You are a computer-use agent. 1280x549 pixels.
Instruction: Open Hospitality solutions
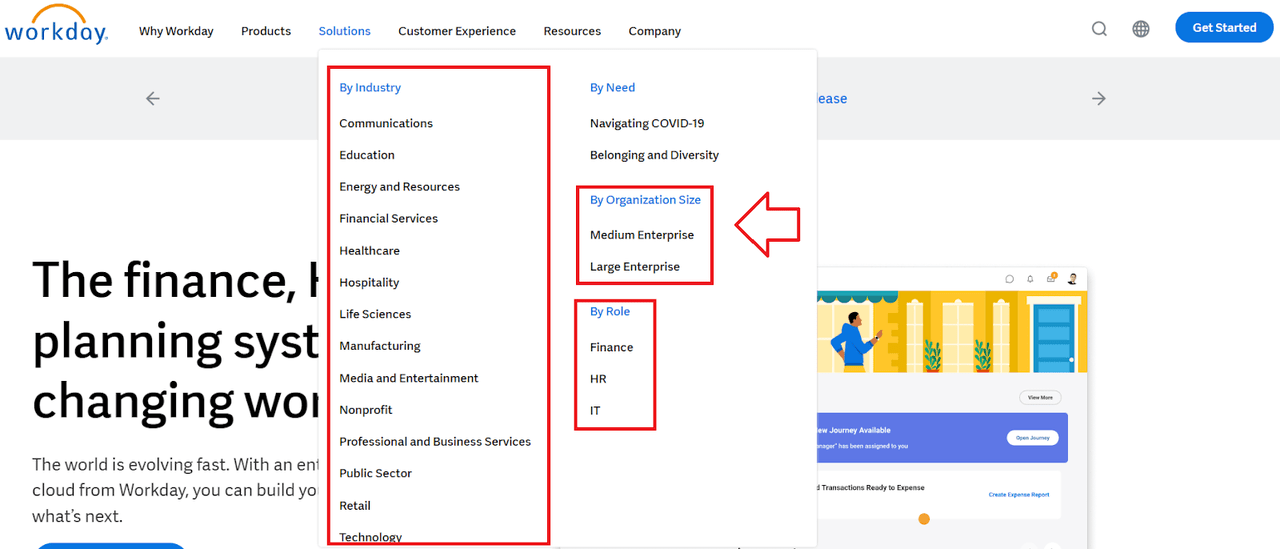pos(369,283)
